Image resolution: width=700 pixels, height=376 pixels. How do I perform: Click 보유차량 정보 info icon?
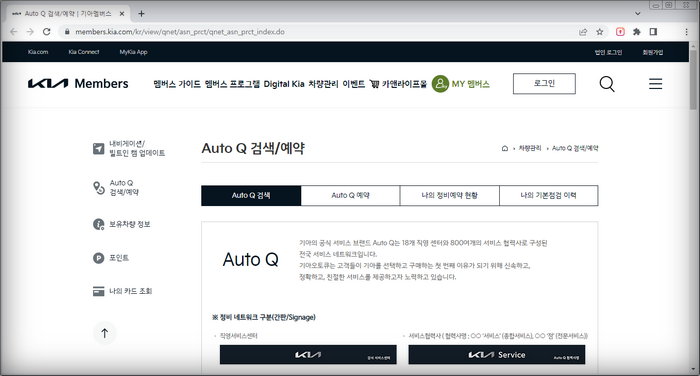click(x=98, y=224)
